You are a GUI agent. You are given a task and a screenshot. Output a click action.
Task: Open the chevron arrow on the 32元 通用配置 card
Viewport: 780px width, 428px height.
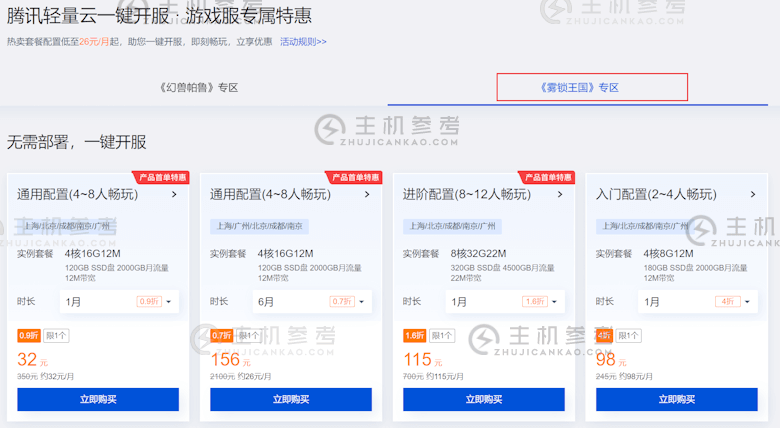tap(174, 195)
